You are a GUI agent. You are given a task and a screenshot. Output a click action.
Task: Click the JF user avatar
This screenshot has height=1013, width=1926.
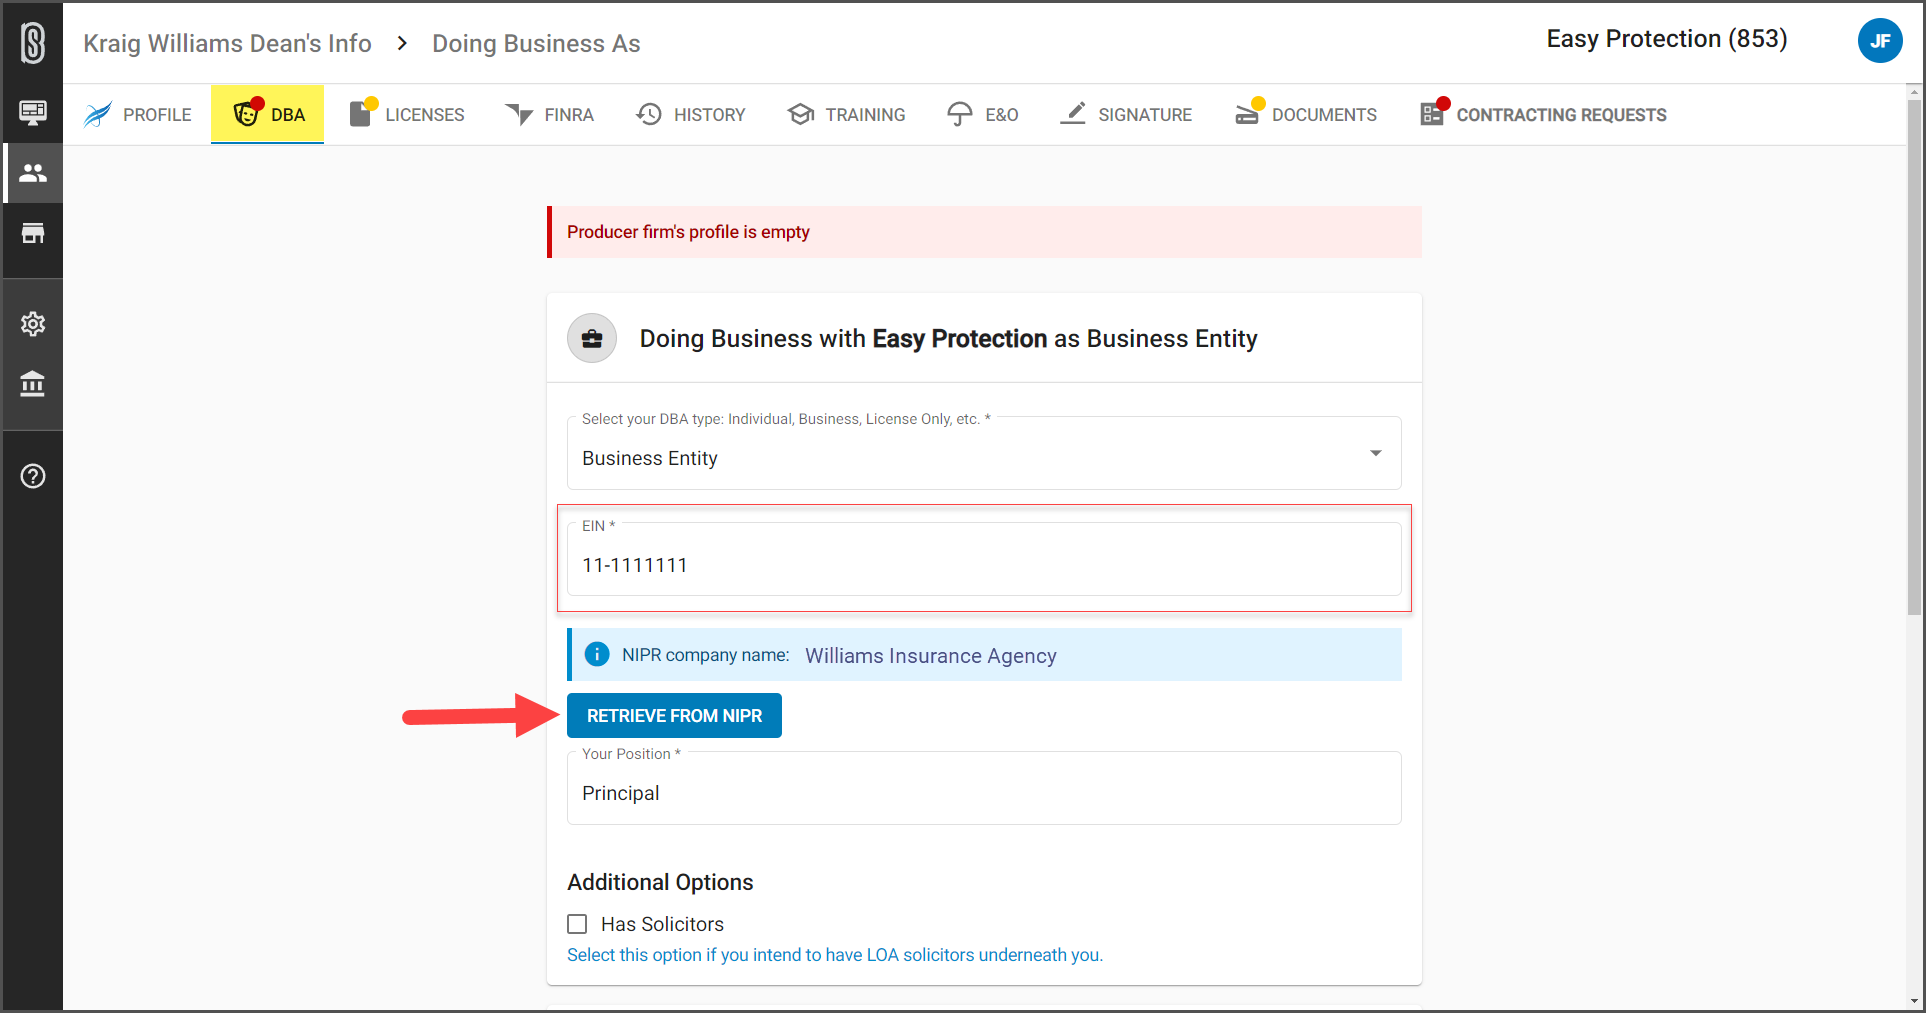tap(1880, 41)
